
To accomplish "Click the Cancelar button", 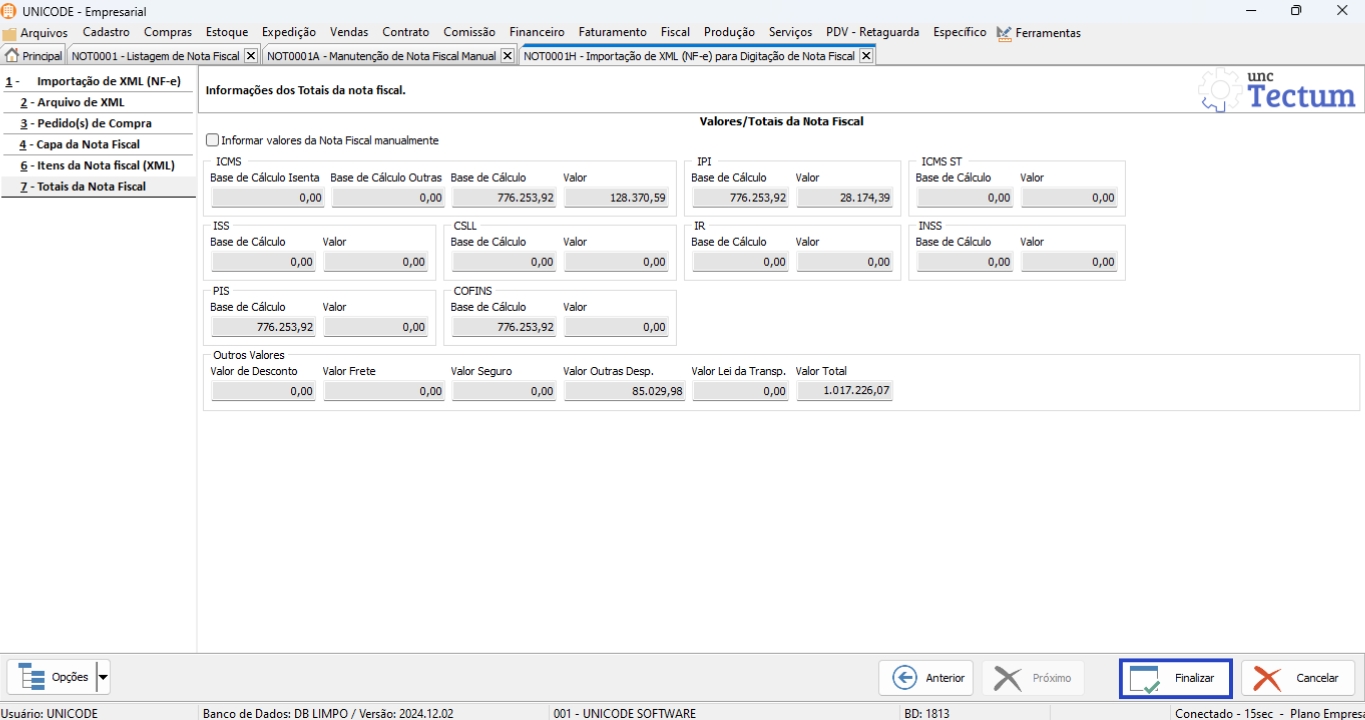I will pos(1297,678).
